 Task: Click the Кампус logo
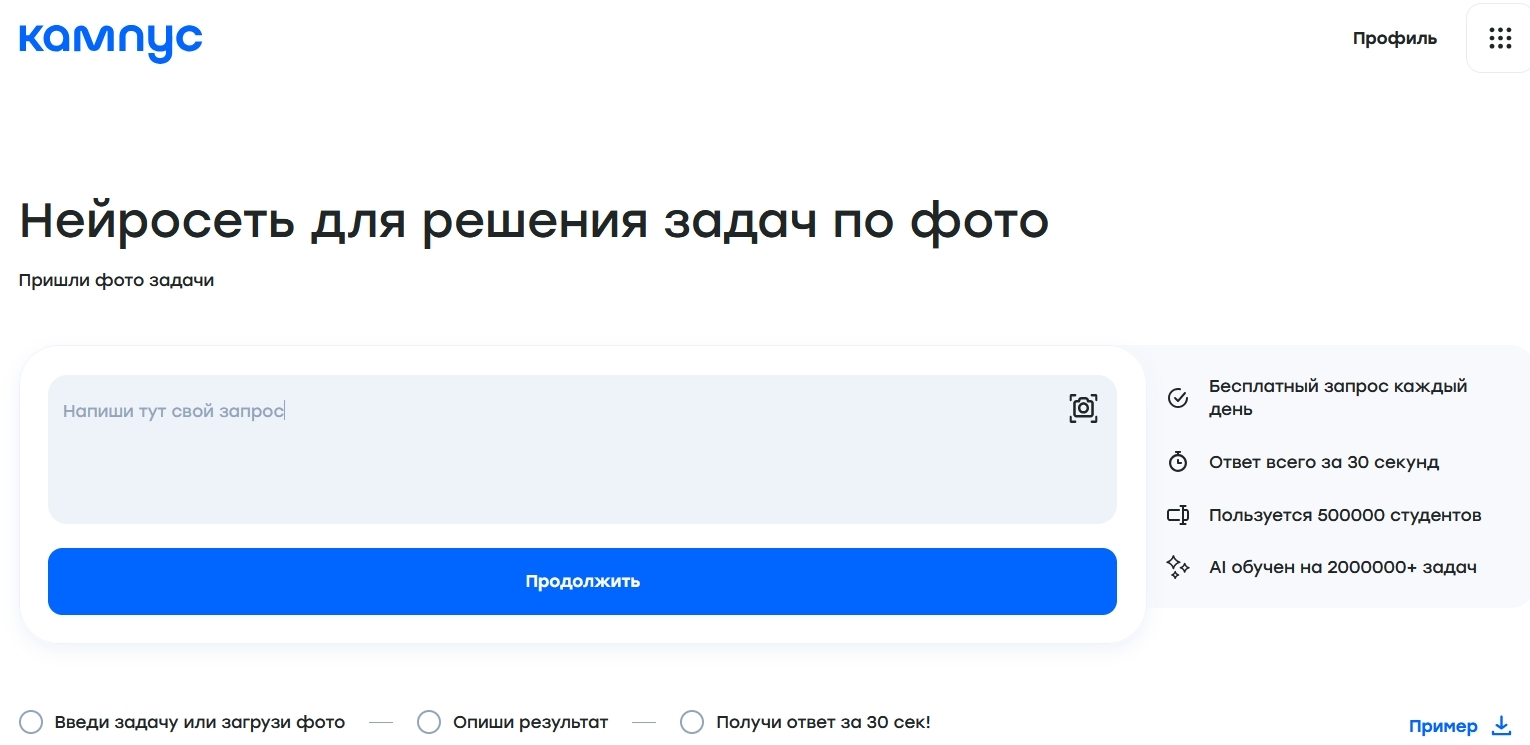click(110, 40)
